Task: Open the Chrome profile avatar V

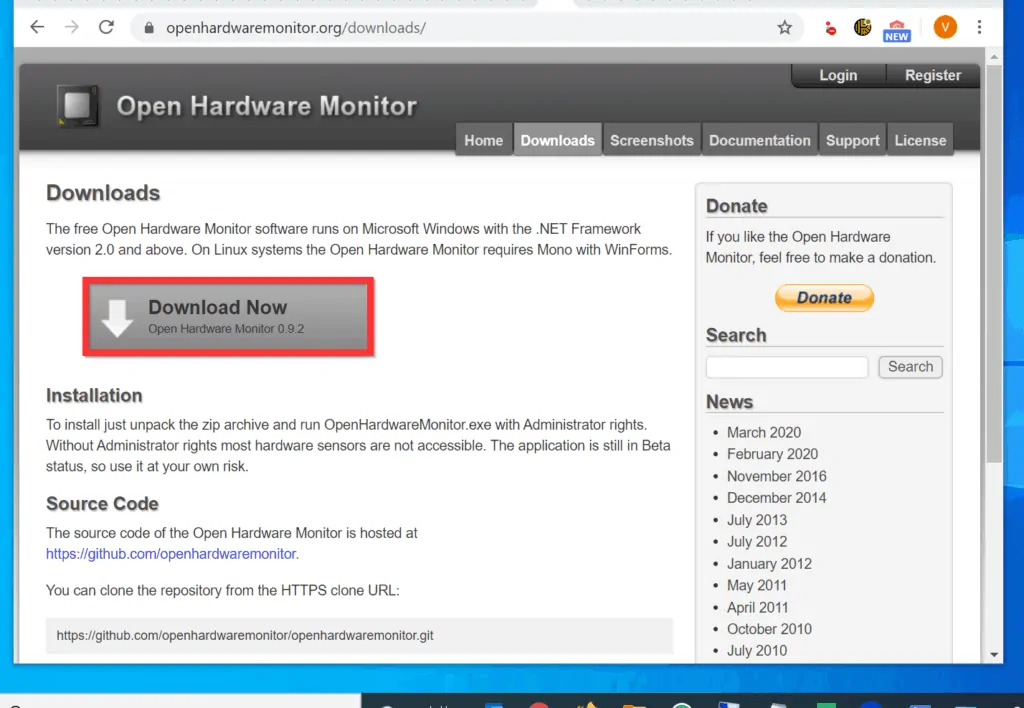Action: coord(945,27)
